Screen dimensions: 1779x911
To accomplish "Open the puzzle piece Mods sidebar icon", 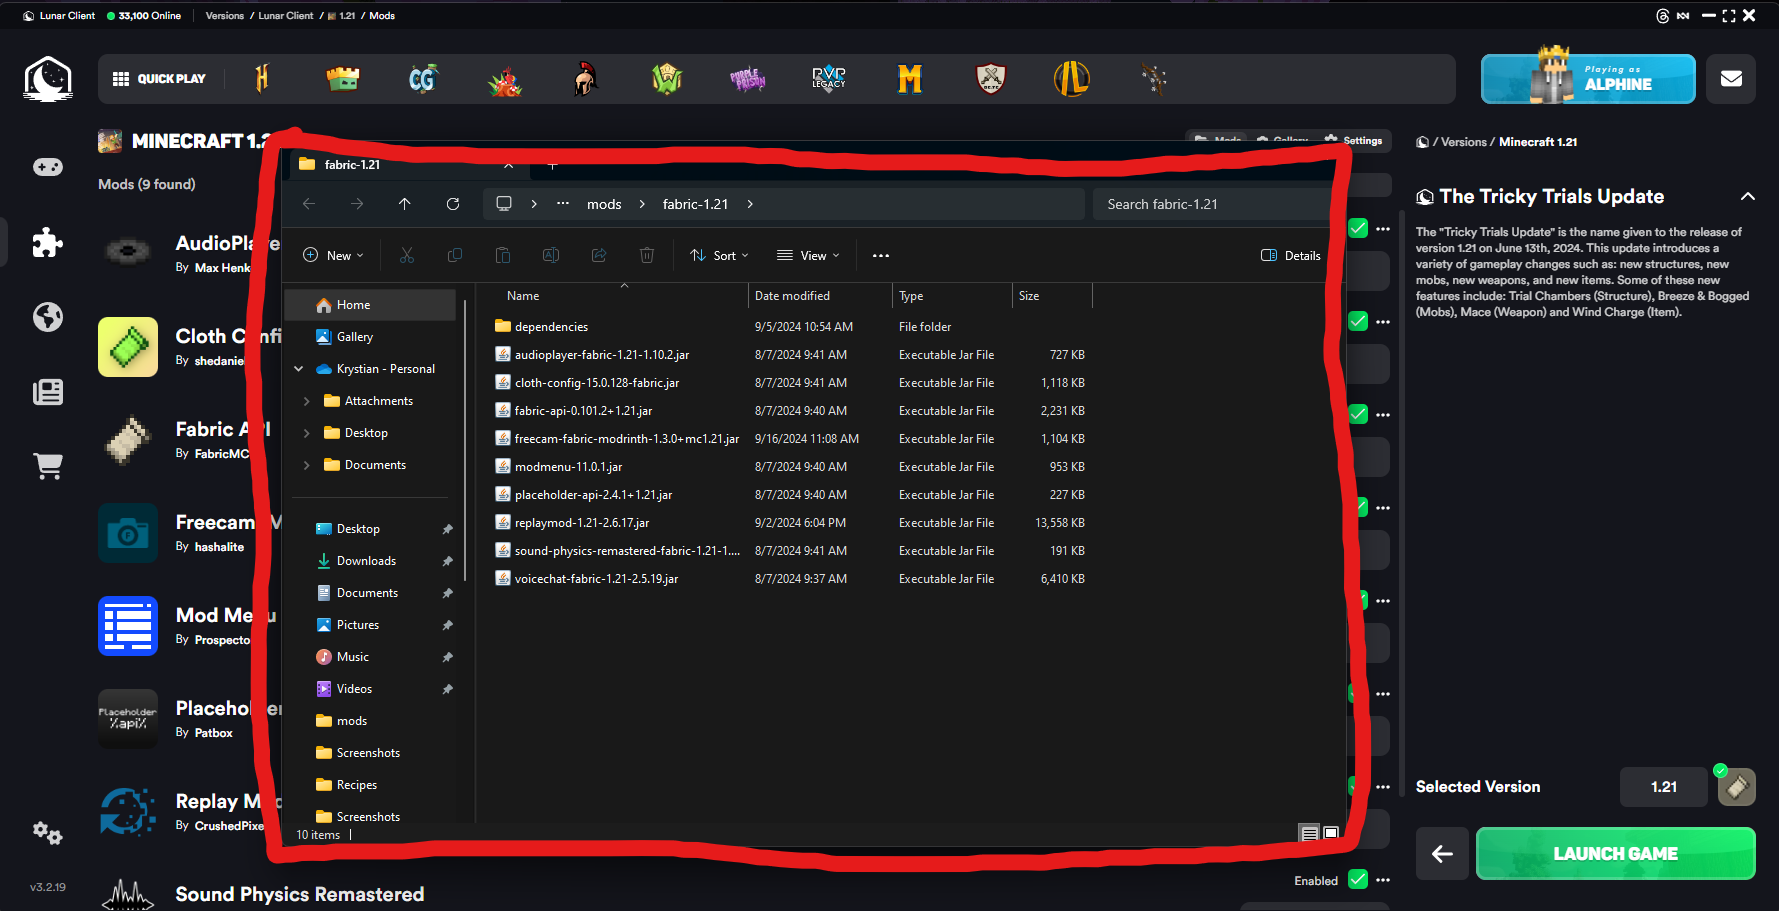I will pyautogui.click(x=48, y=242).
